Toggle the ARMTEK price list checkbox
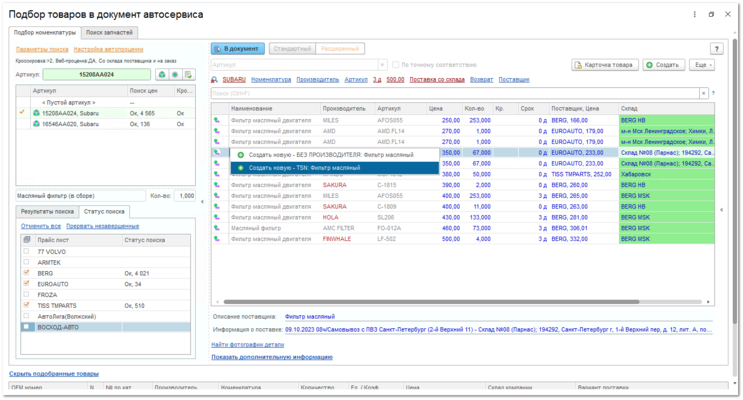The width and height of the screenshot is (743, 400). coord(27,262)
